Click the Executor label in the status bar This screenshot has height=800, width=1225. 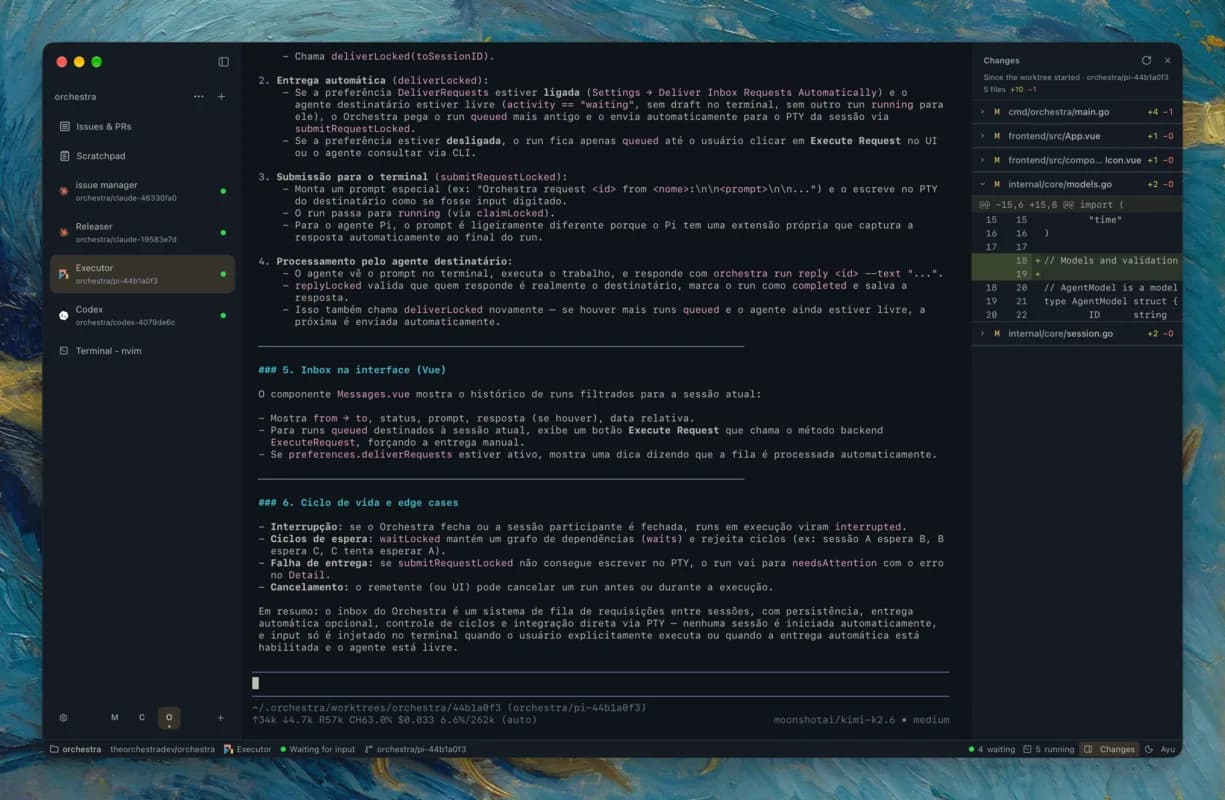tap(247, 749)
